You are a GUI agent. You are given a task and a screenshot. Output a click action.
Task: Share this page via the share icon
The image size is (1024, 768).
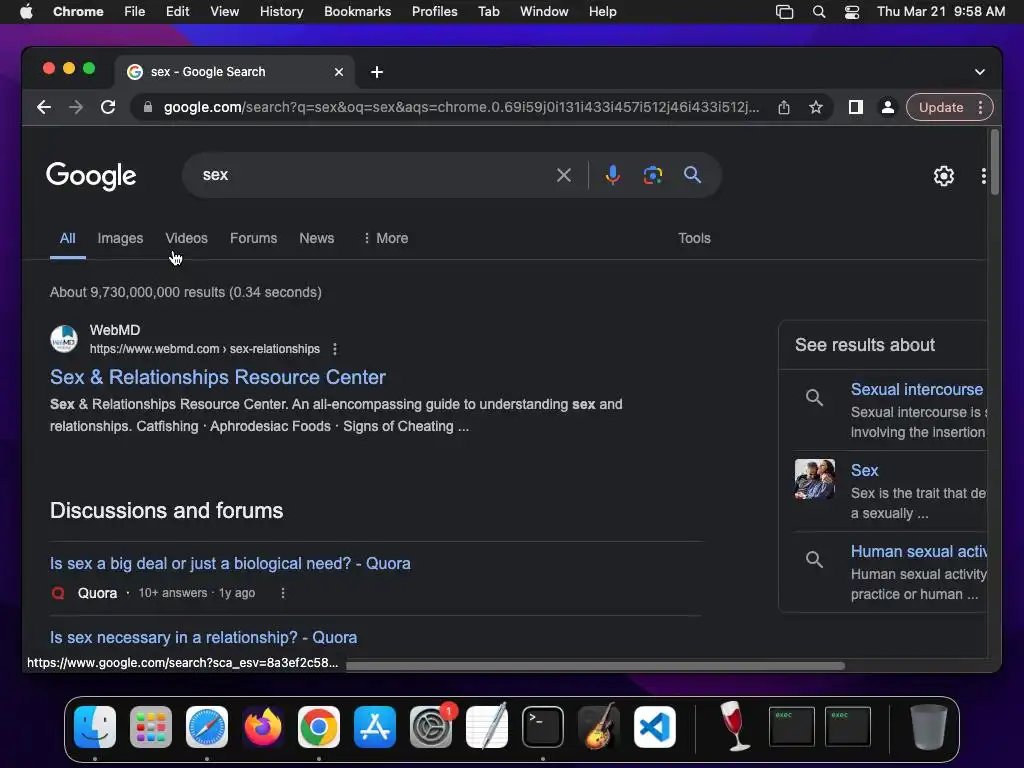(x=784, y=107)
